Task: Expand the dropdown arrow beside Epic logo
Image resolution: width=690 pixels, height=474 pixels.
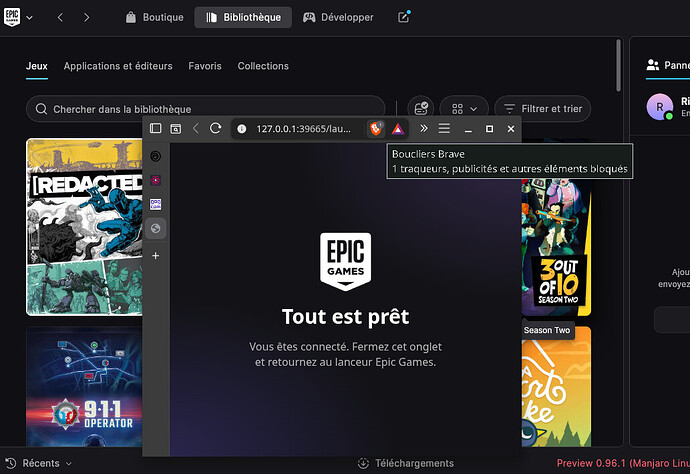Action: point(29,18)
